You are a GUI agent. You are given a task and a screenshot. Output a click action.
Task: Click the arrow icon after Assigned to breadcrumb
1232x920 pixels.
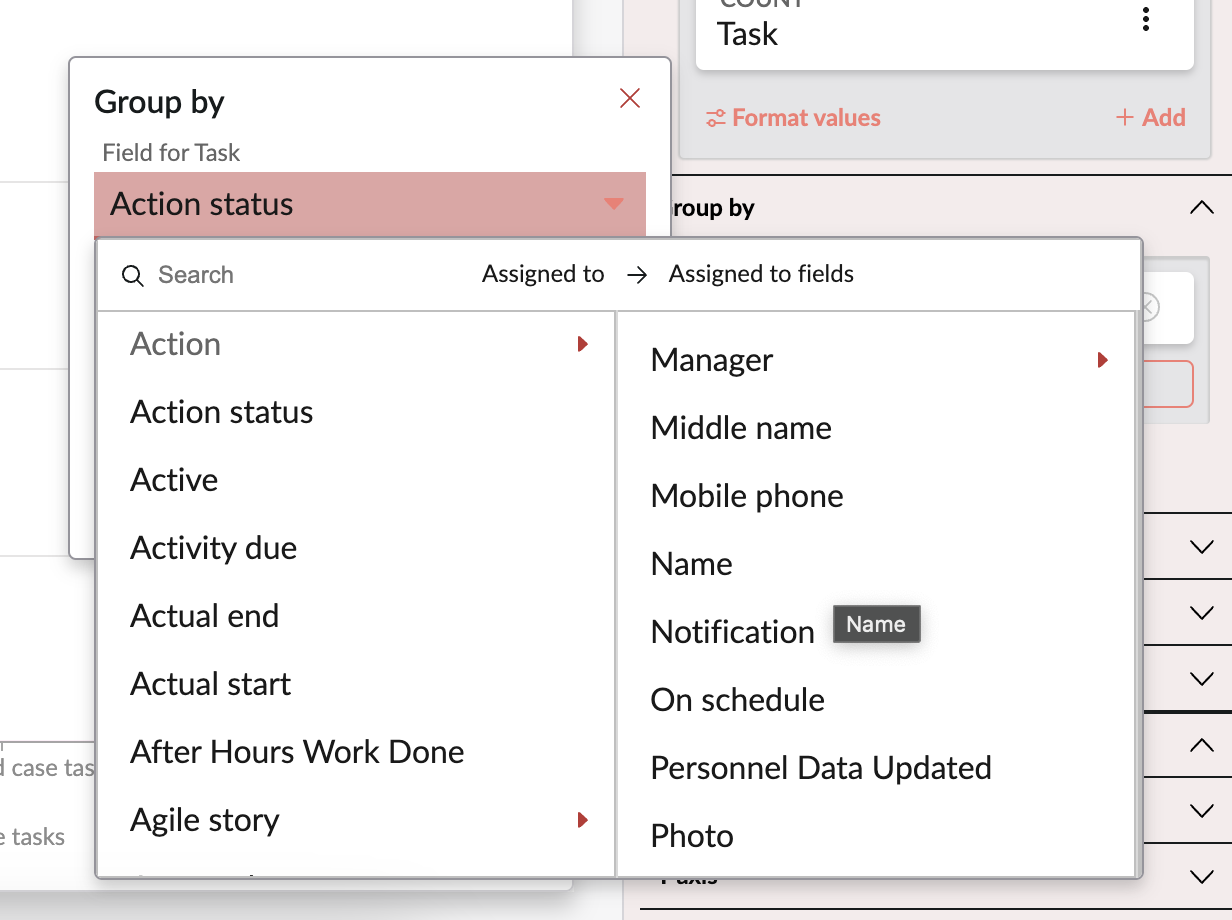tap(637, 273)
